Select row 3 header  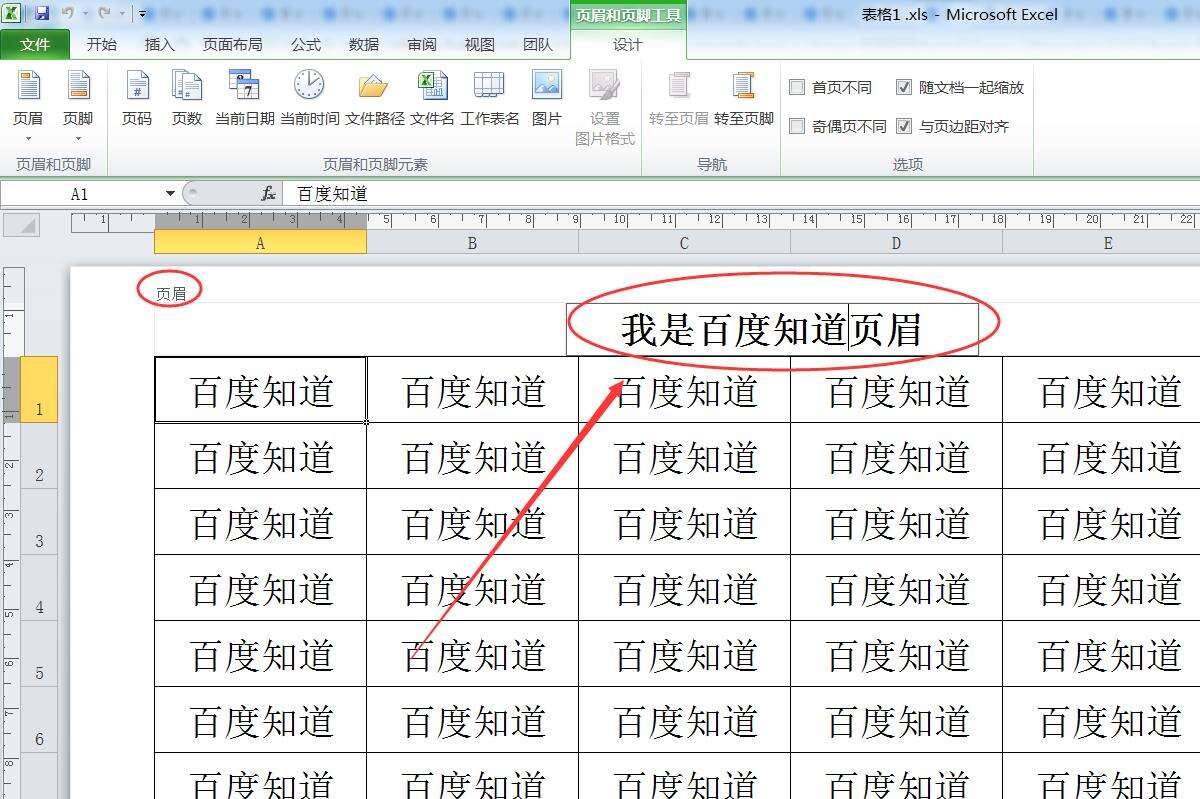pyautogui.click(x=40, y=522)
